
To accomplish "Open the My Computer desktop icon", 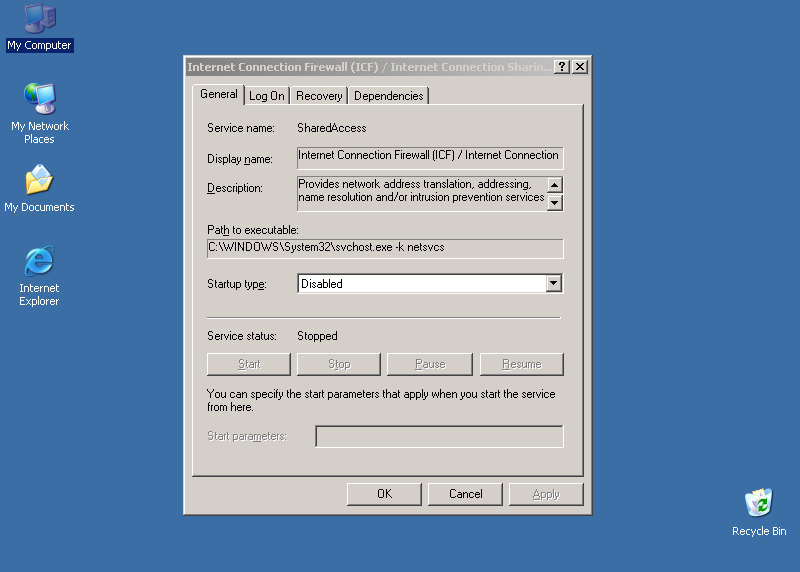I will click(40, 28).
